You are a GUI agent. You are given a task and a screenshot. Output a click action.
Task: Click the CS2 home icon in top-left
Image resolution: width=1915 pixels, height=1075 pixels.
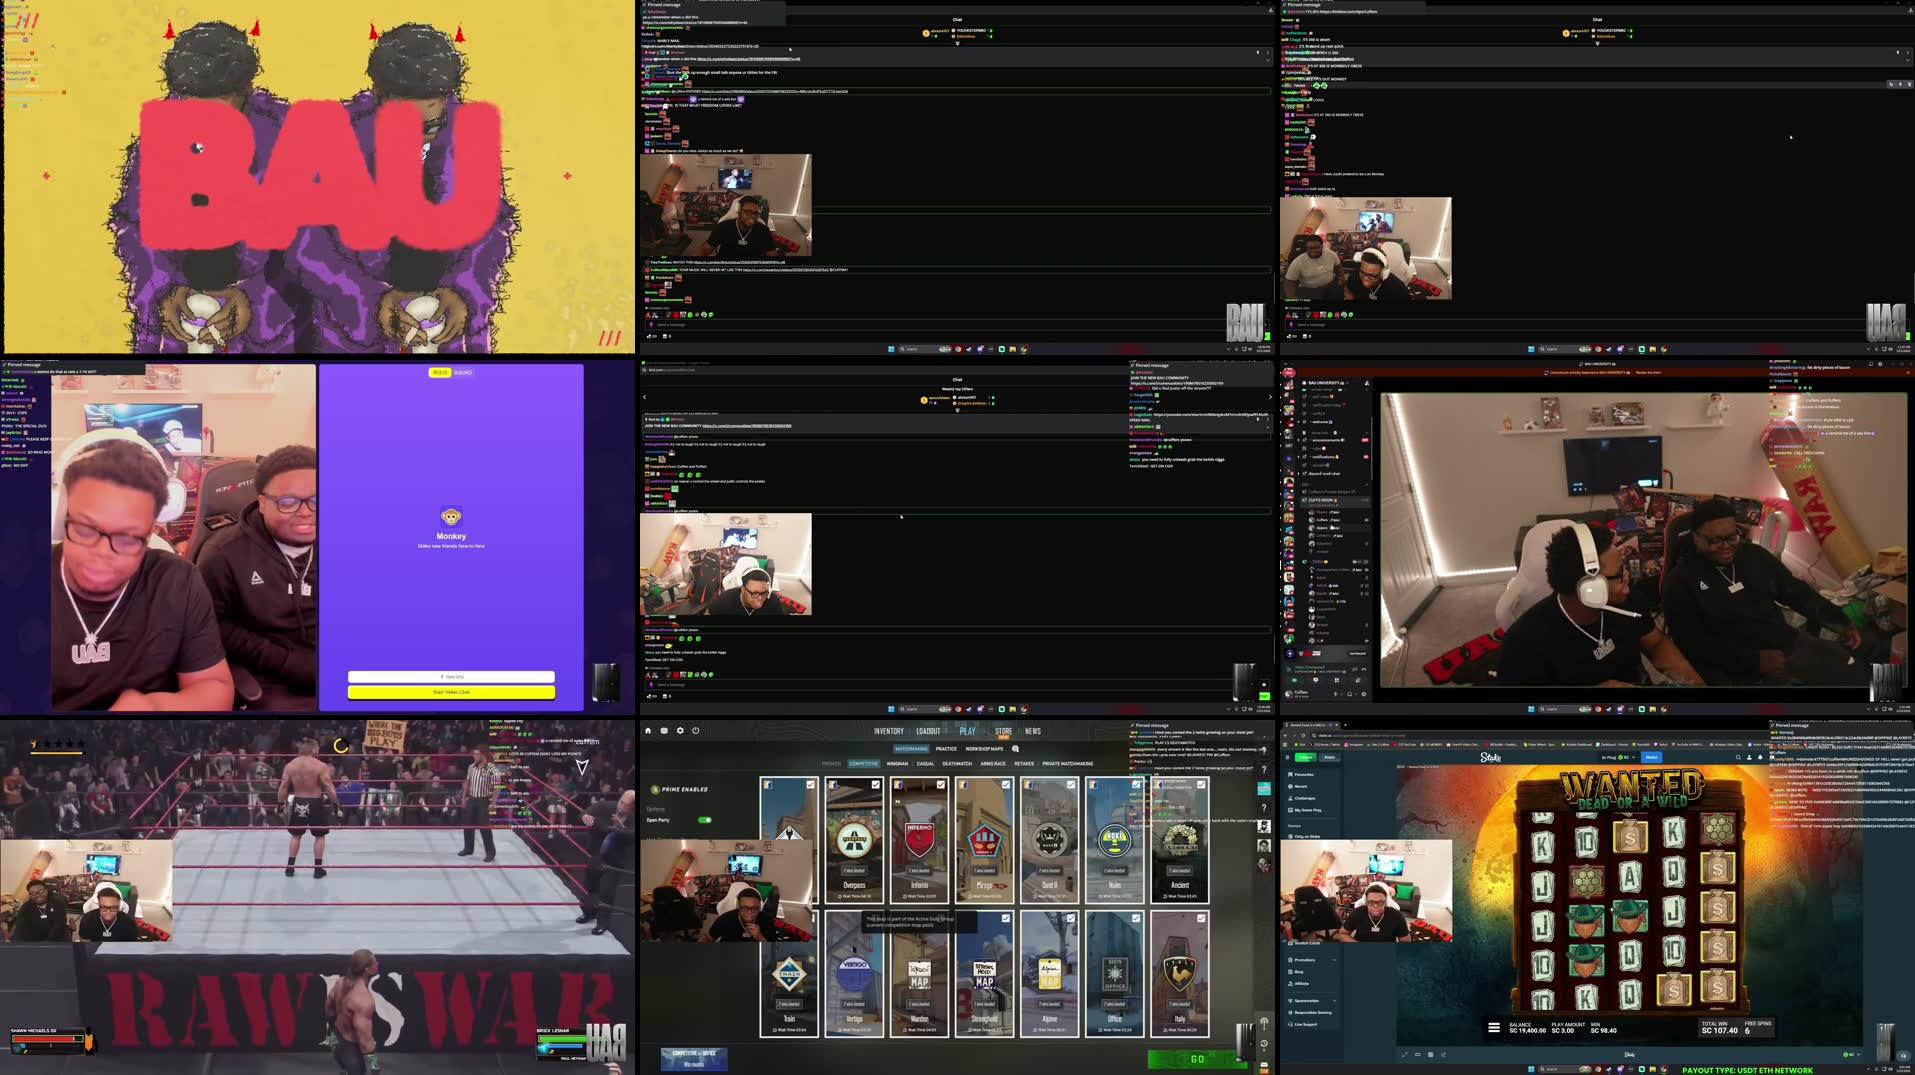point(649,731)
